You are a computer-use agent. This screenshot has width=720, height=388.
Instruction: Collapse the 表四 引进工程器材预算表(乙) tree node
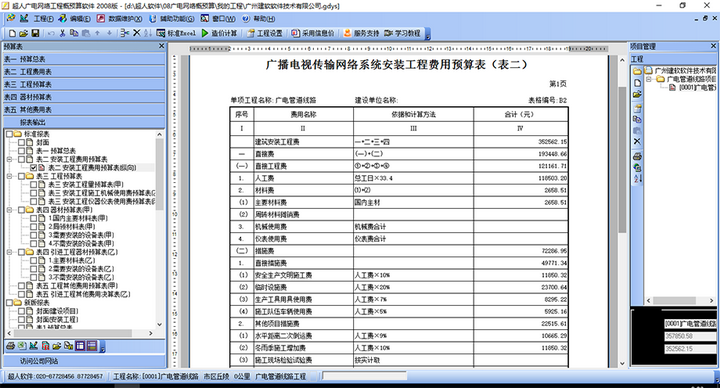coord(9,252)
